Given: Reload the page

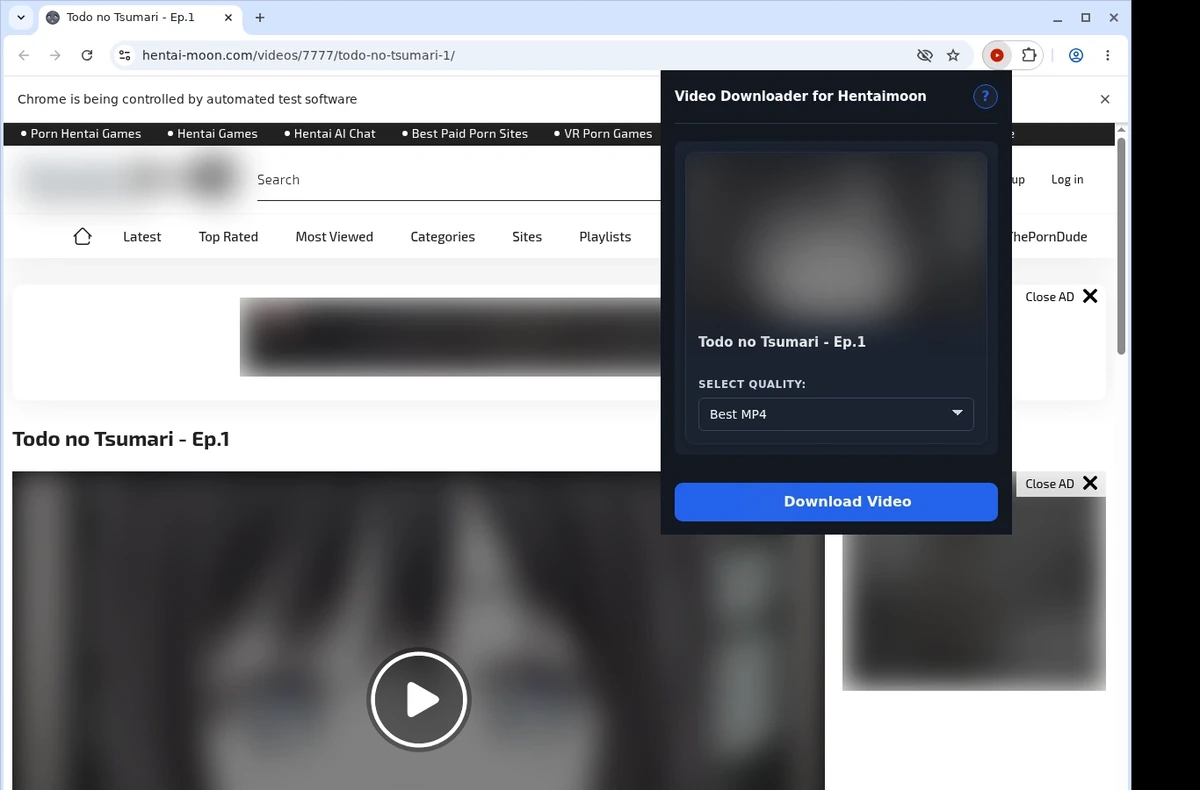Looking at the screenshot, I should (x=87, y=55).
